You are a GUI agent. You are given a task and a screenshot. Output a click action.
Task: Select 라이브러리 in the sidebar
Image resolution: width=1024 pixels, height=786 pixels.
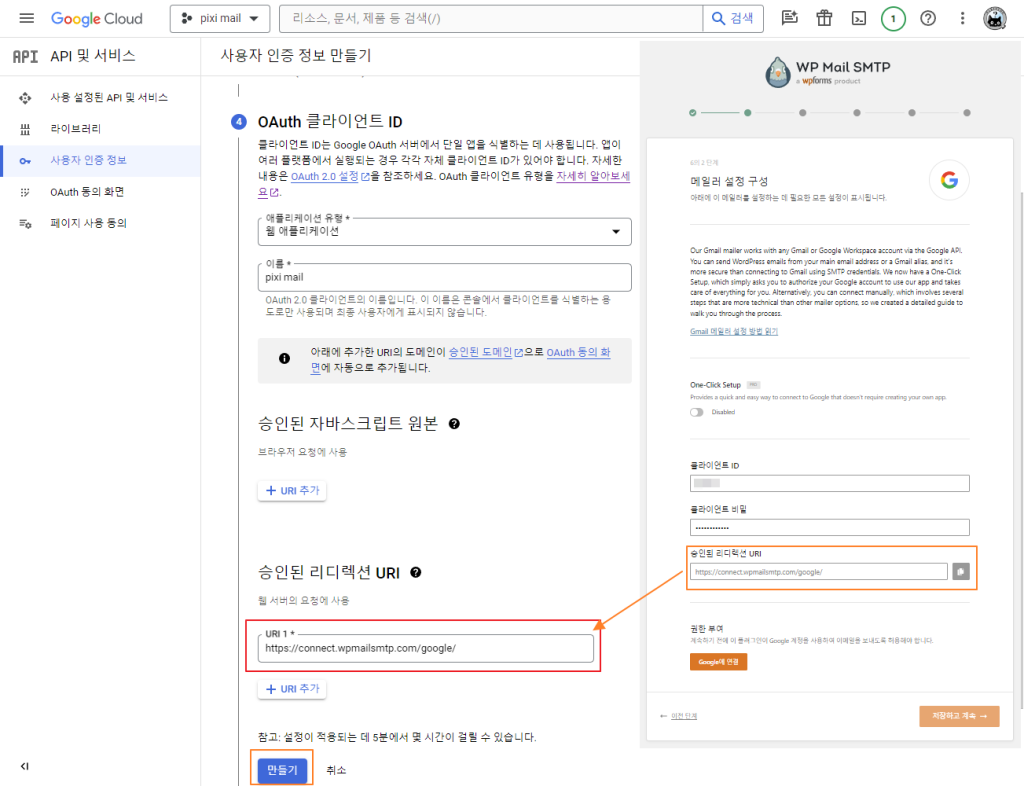coord(75,129)
